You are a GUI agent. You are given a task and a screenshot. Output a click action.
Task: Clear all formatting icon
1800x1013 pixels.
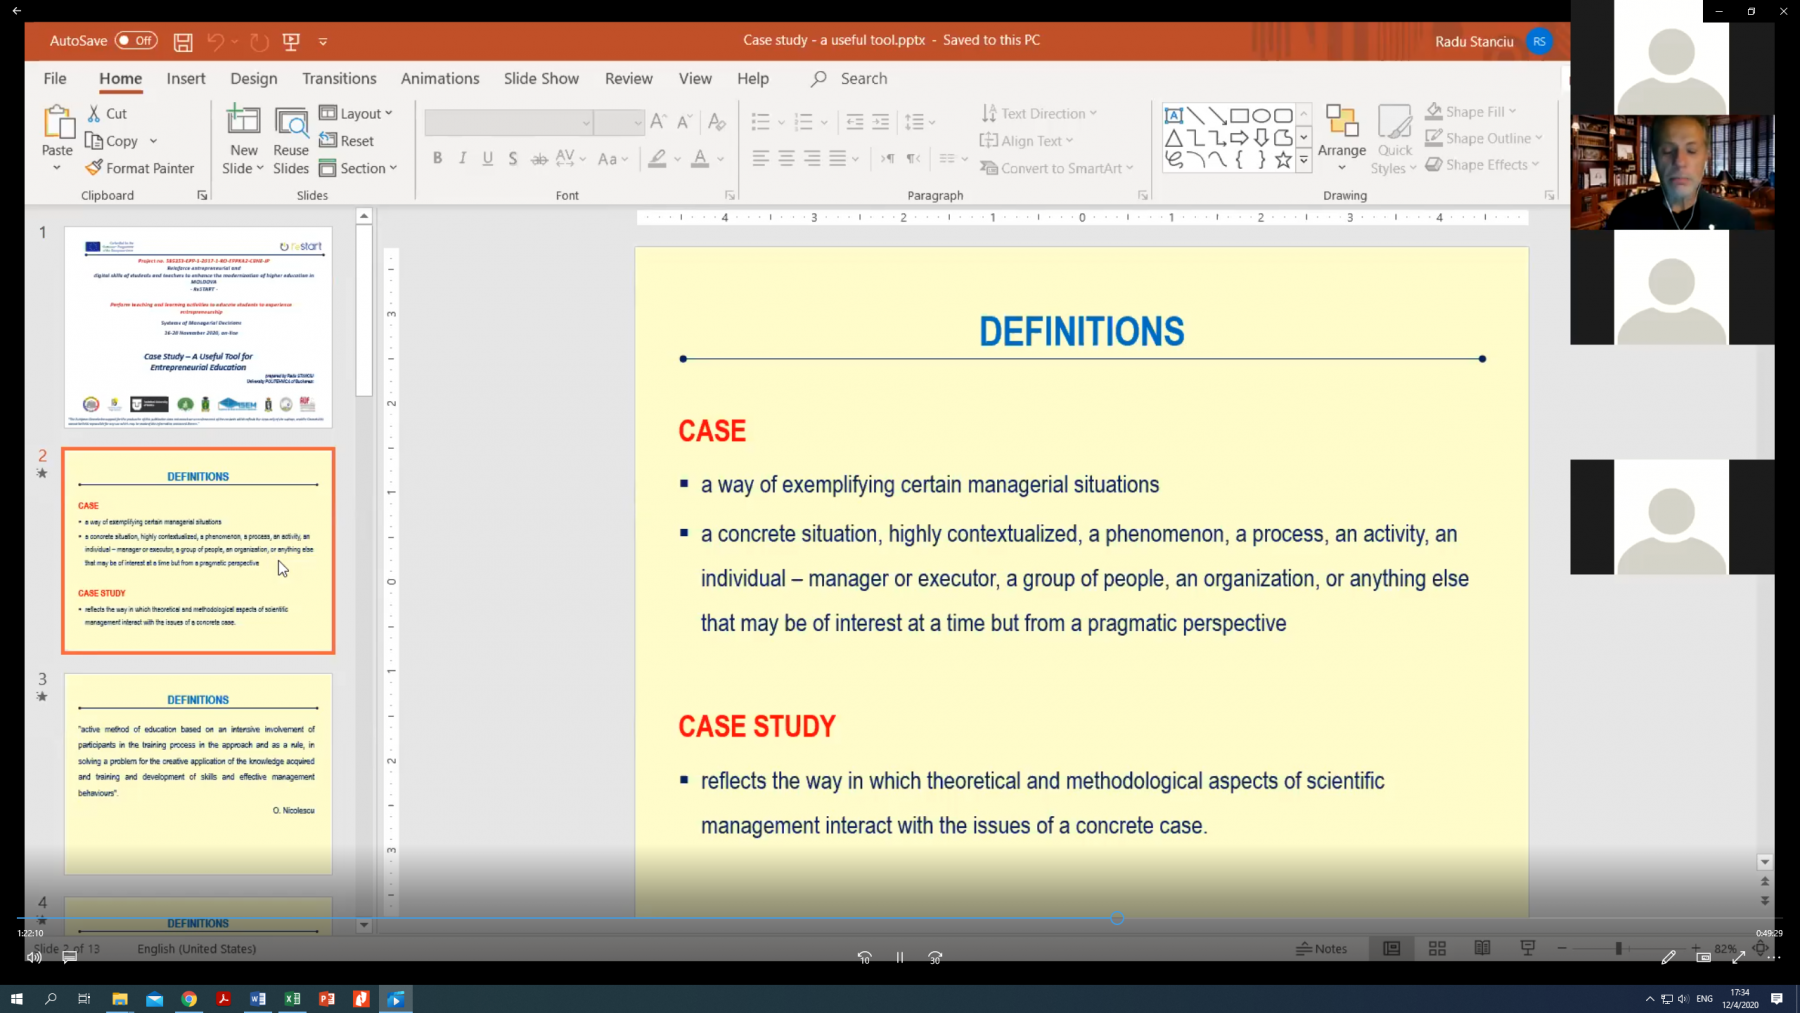tap(717, 122)
